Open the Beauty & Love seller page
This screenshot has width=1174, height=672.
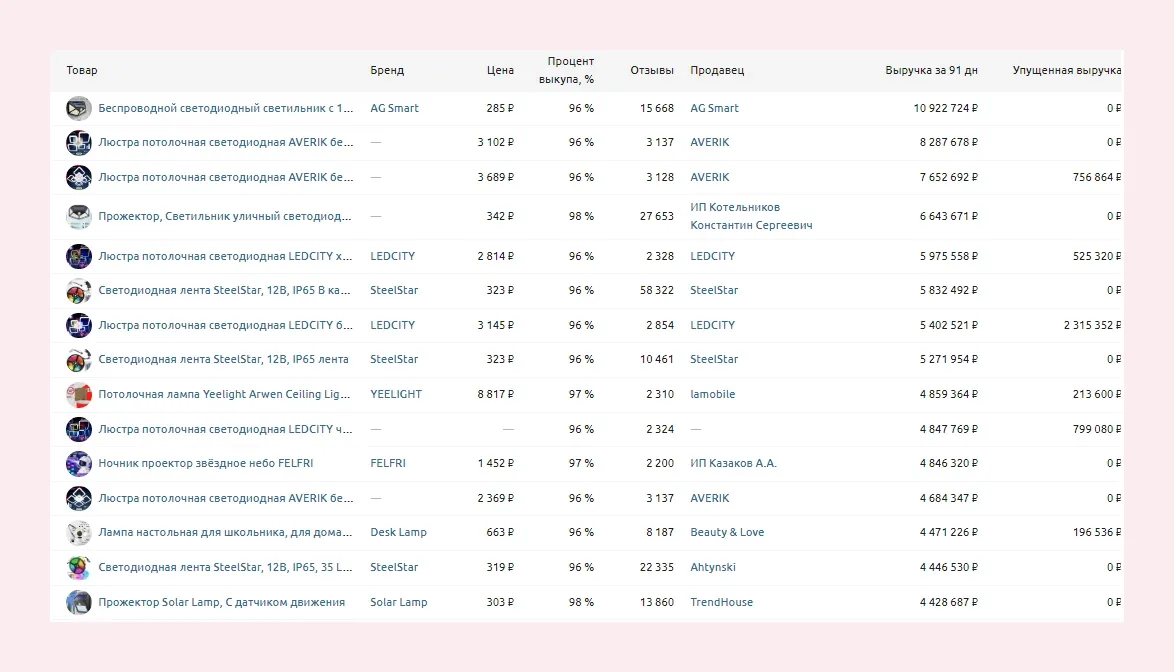(727, 532)
